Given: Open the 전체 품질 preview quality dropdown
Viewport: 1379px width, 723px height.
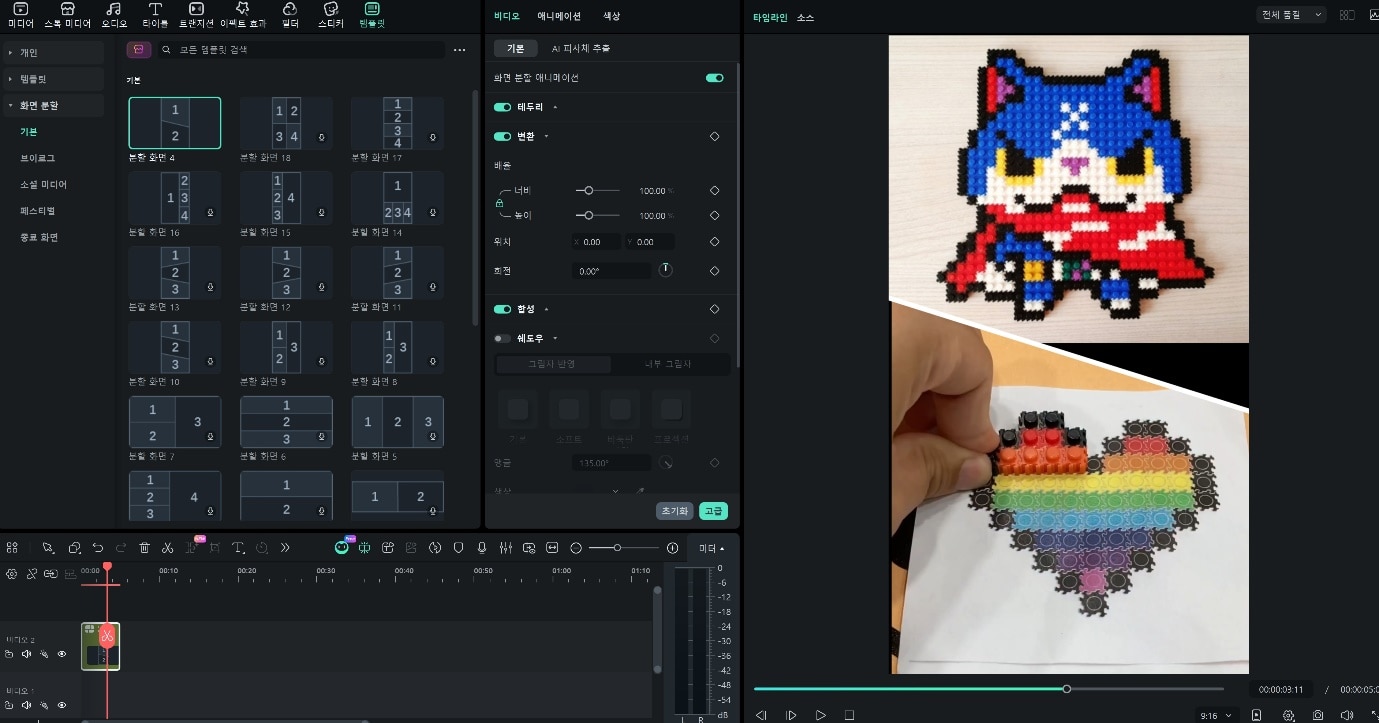Looking at the screenshot, I should (x=1291, y=15).
